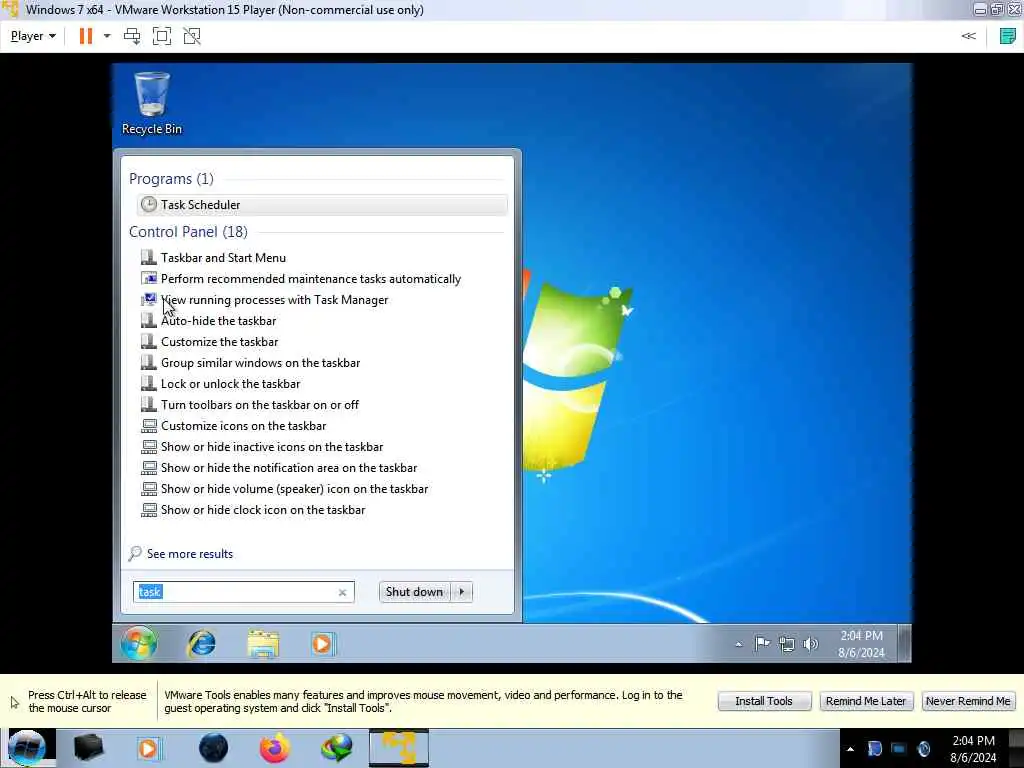
Task: Open the green globe download app on host taskbar
Action: click(x=337, y=748)
